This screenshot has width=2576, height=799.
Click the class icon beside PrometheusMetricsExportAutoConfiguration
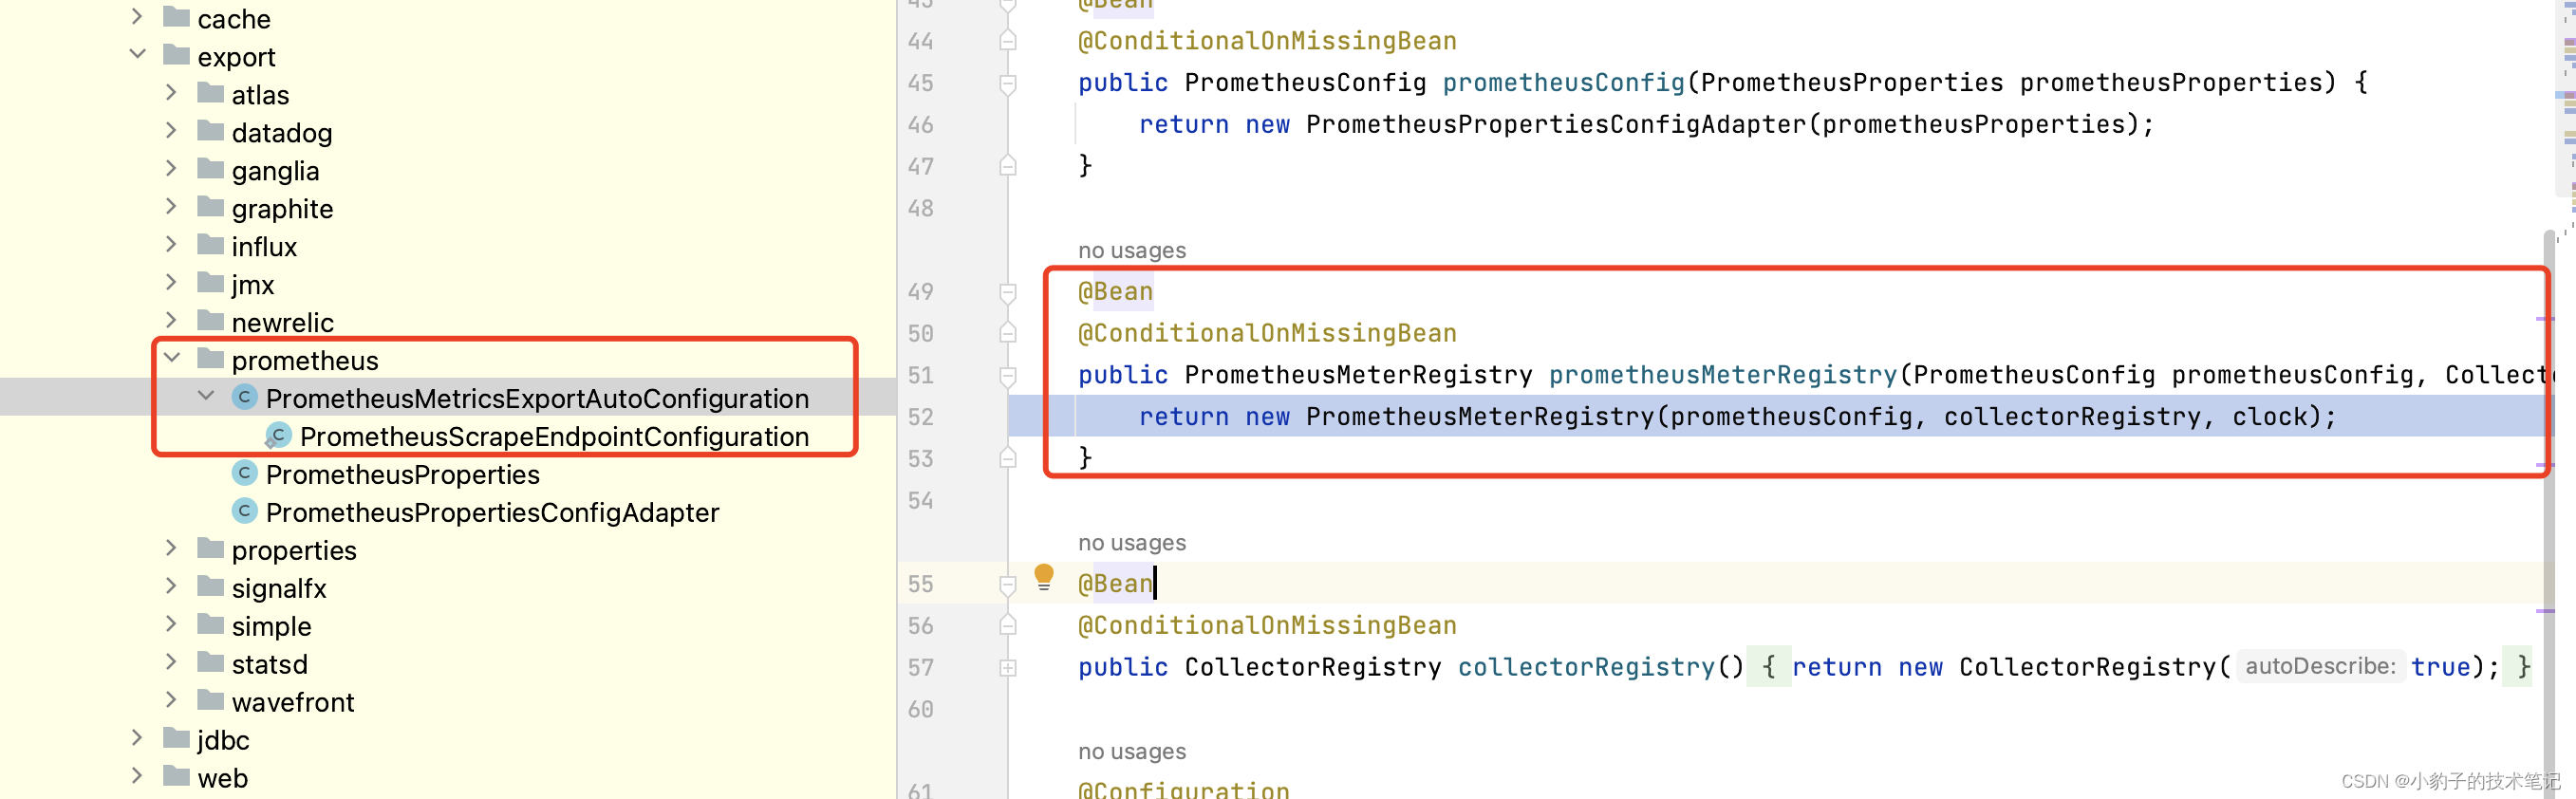click(244, 397)
